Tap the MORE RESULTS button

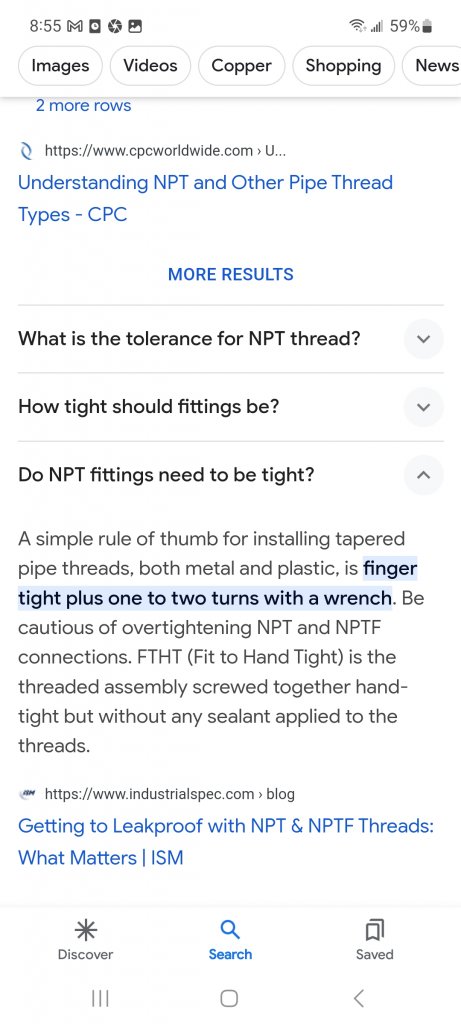pos(230,274)
